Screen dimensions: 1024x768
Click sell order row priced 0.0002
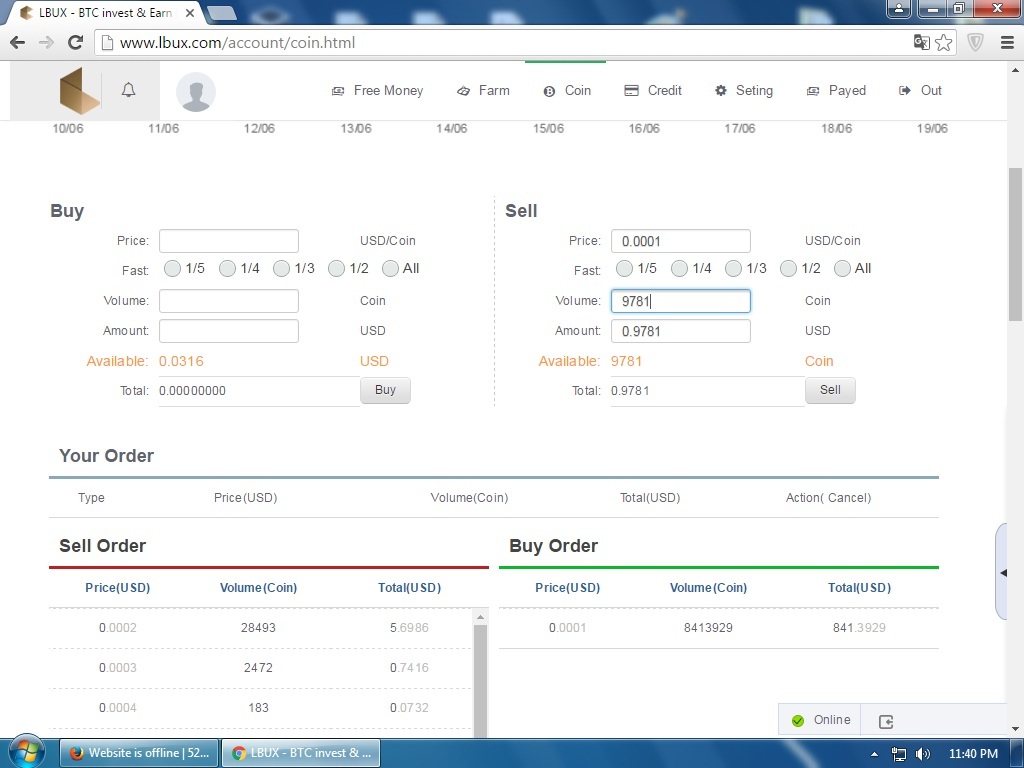point(260,628)
